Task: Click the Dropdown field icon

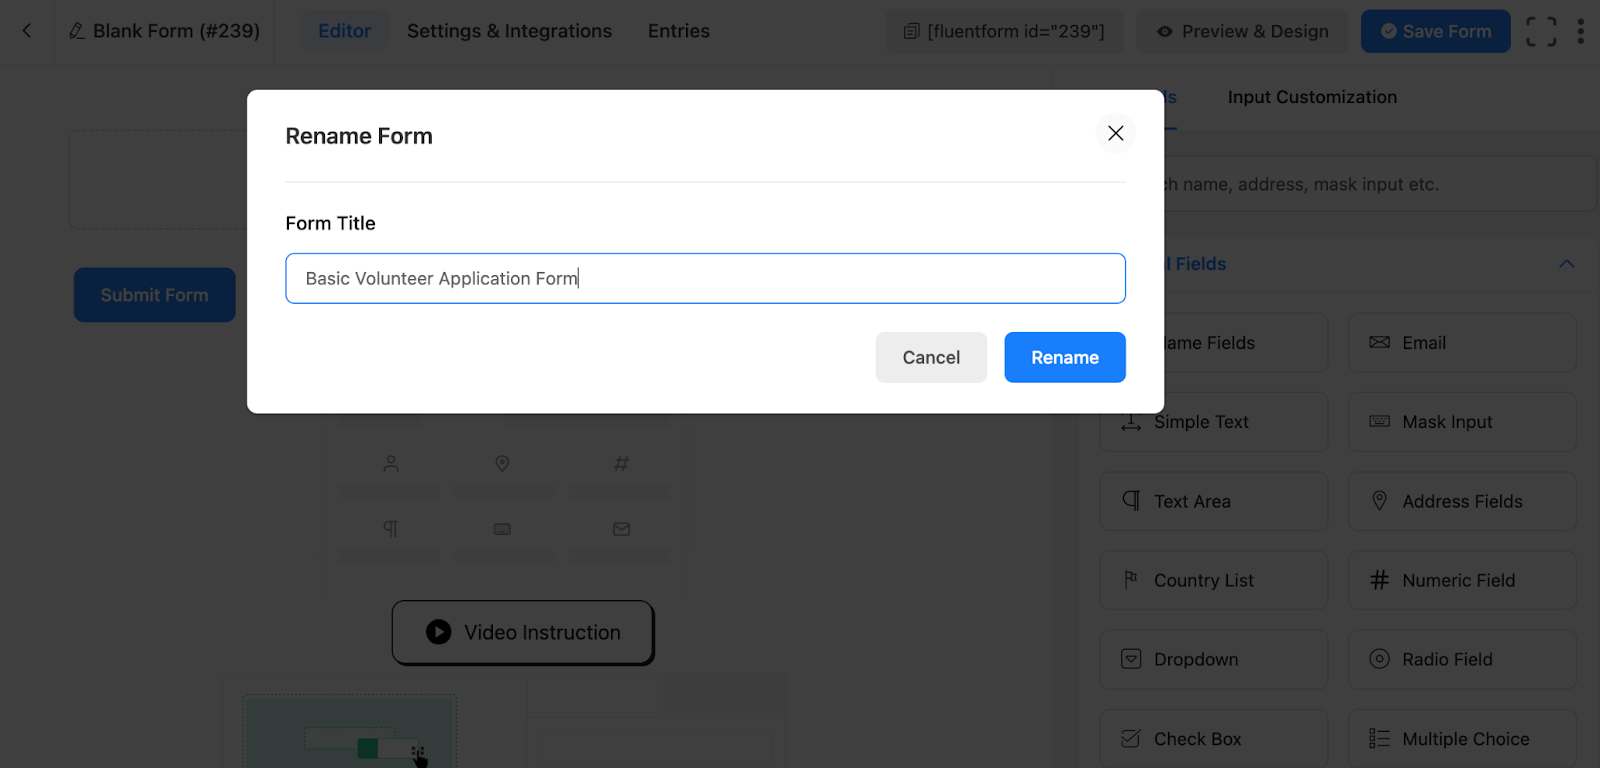Action: (x=1131, y=659)
